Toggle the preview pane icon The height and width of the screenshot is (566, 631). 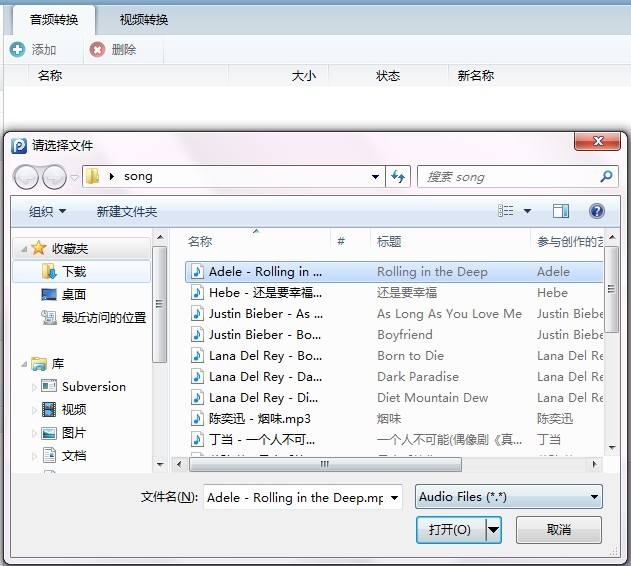(x=561, y=211)
